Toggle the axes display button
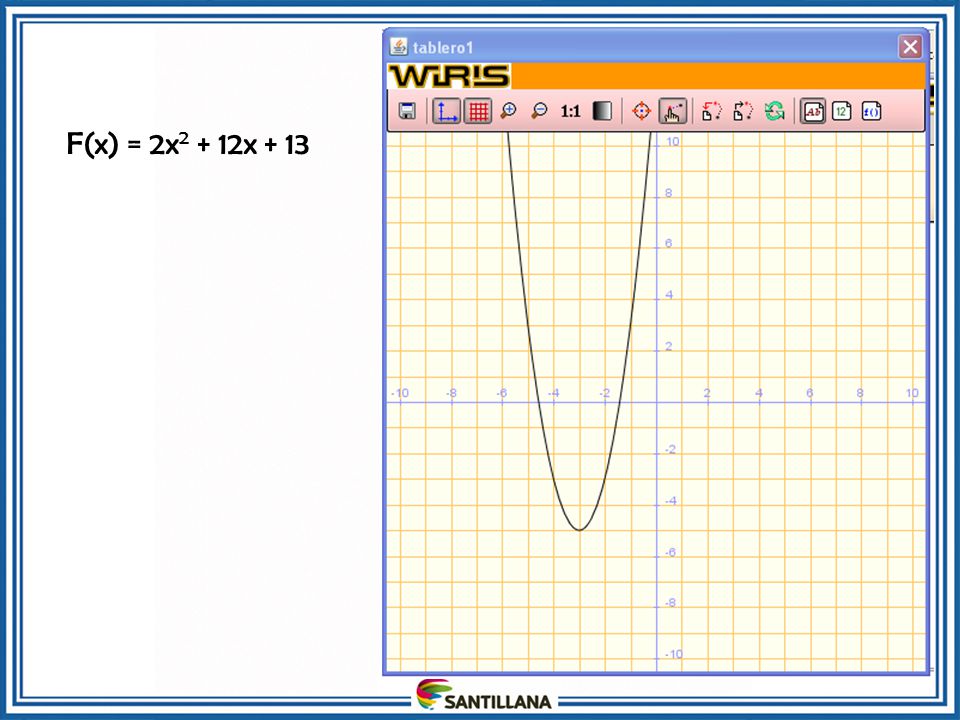Screen dimensions: 960x720 (x=446, y=111)
